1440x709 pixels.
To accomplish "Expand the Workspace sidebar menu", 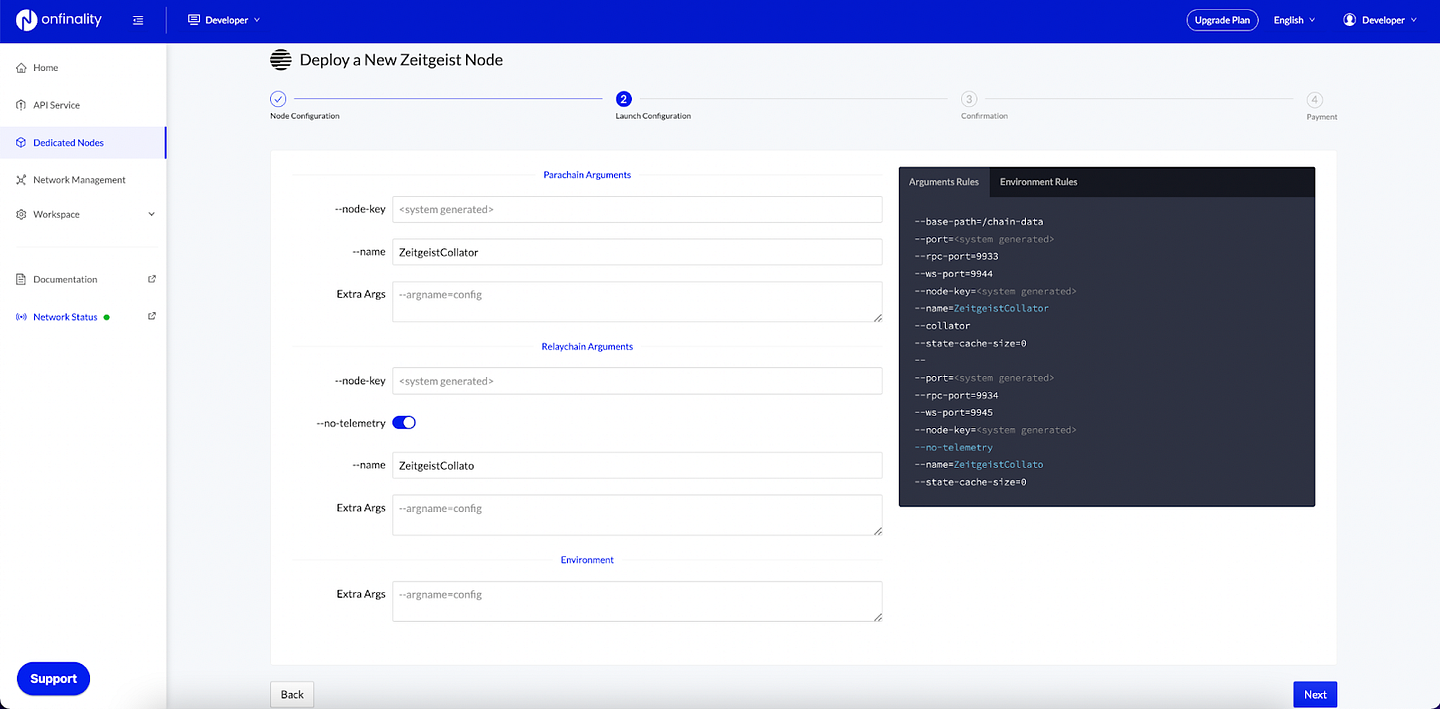I will coord(83,214).
